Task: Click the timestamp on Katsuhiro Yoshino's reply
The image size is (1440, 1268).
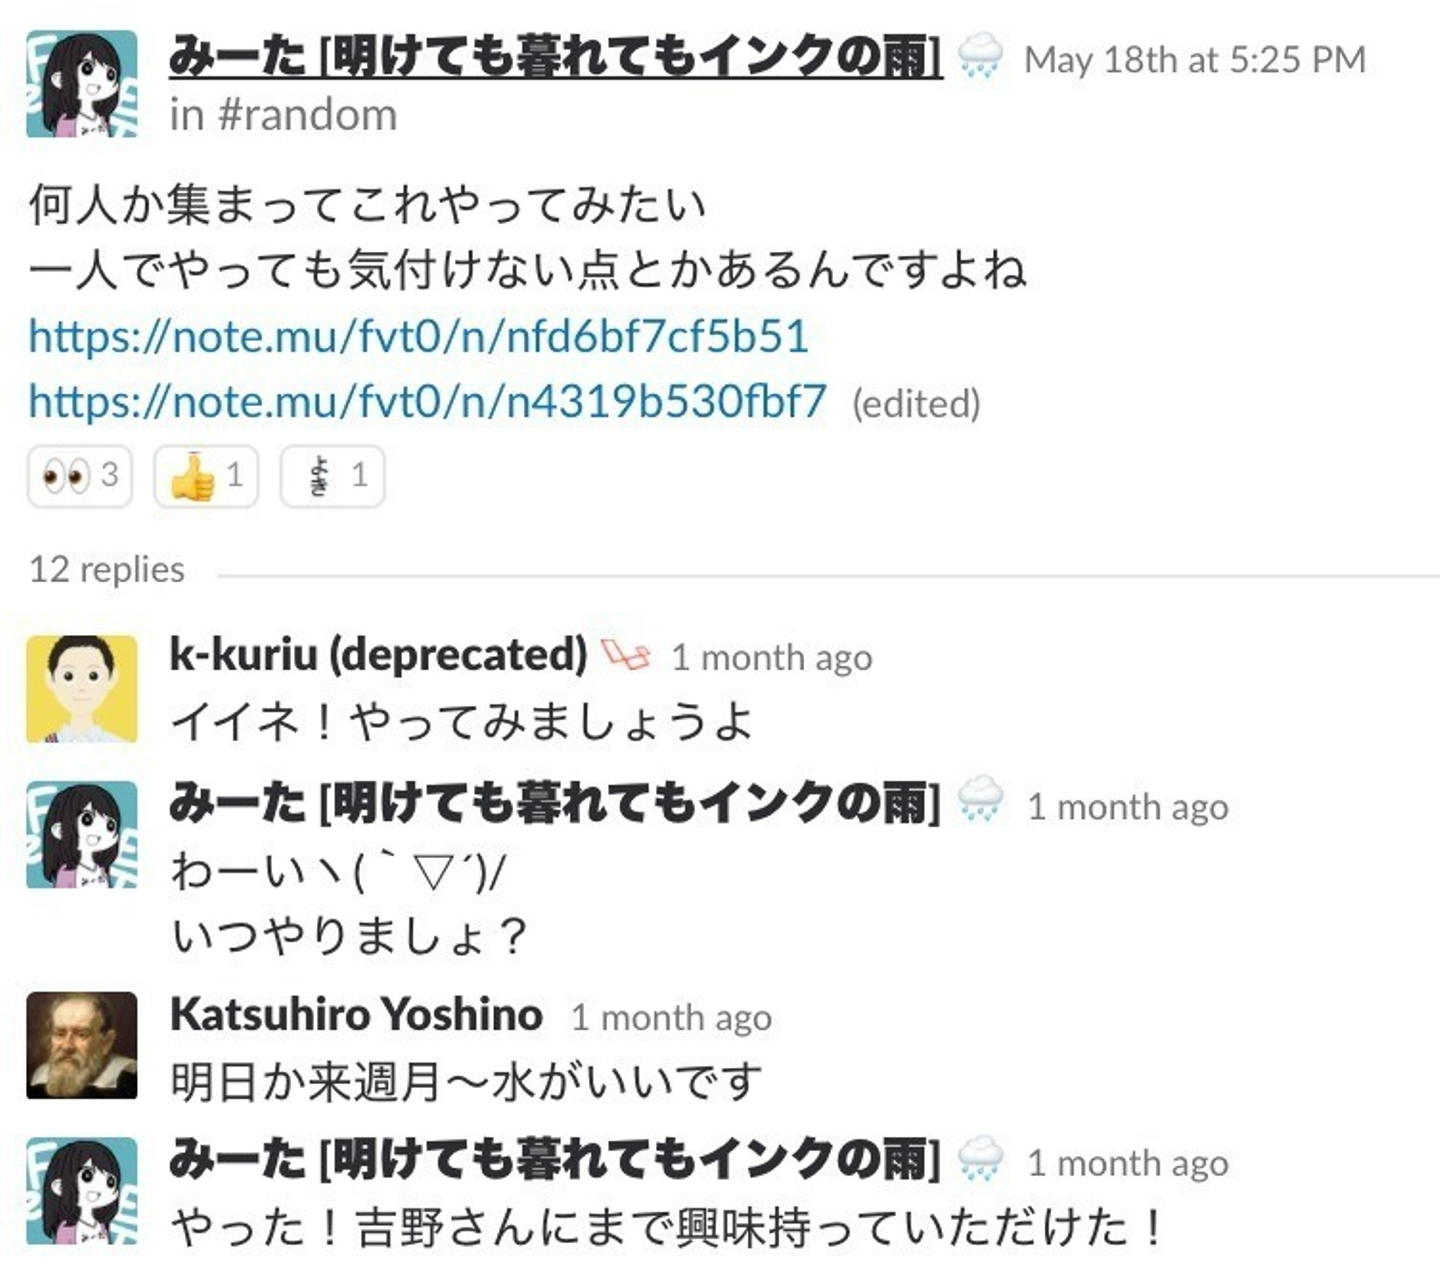Action: (671, 1017)
